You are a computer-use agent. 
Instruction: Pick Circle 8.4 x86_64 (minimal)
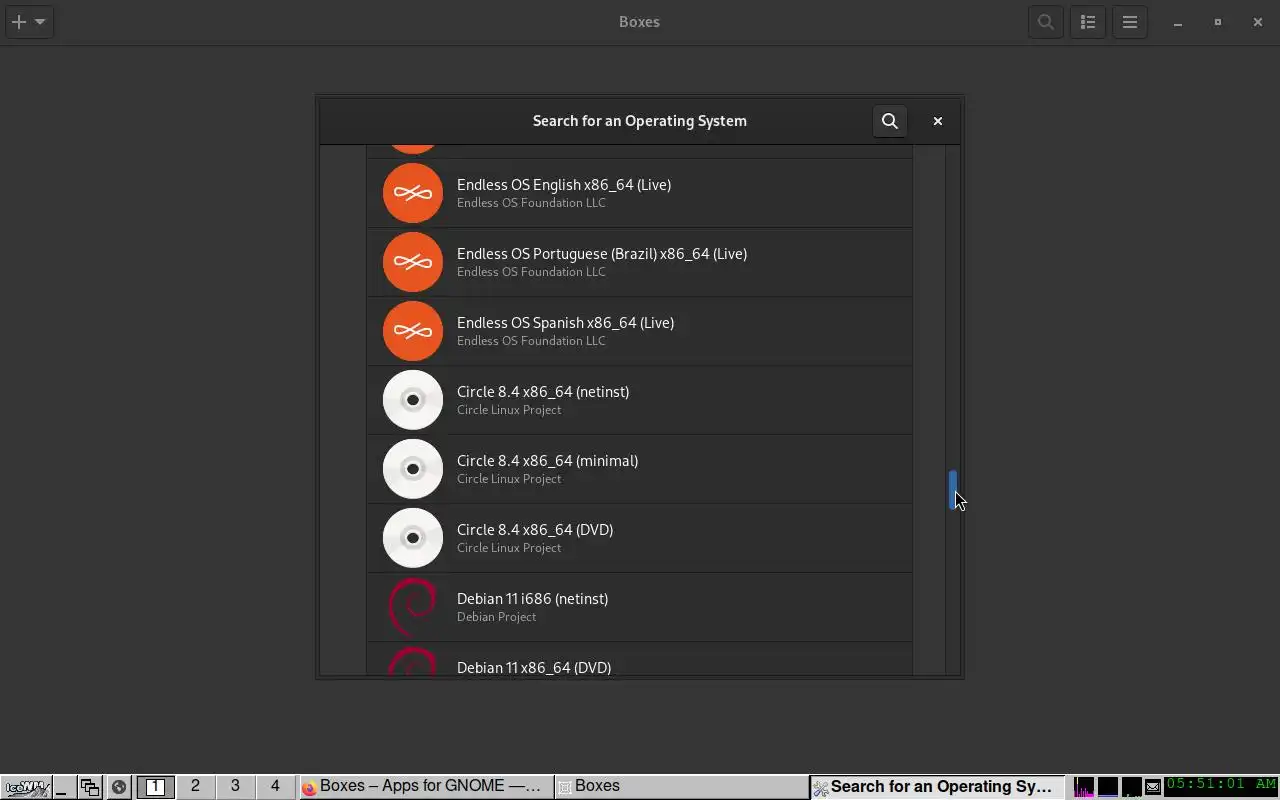pyautogui.click(x=640, y=469)
